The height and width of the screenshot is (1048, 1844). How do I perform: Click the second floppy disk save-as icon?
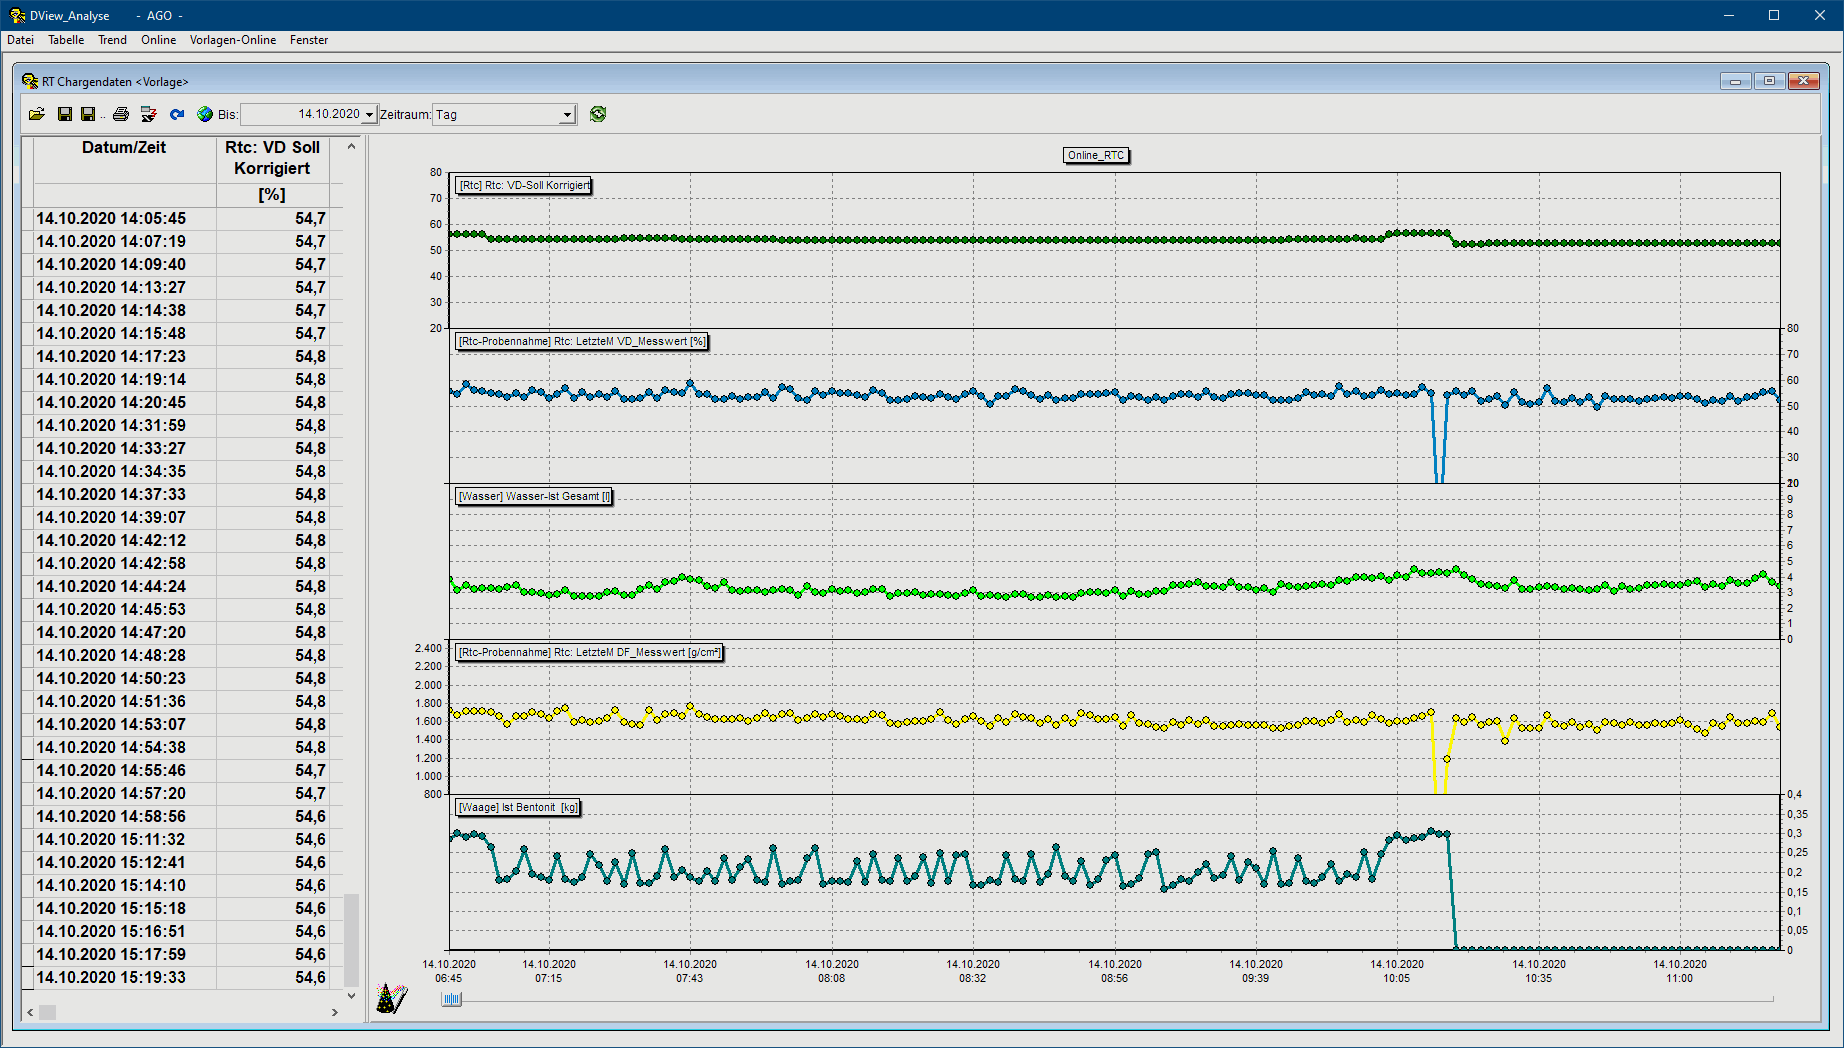pos(88,114)
